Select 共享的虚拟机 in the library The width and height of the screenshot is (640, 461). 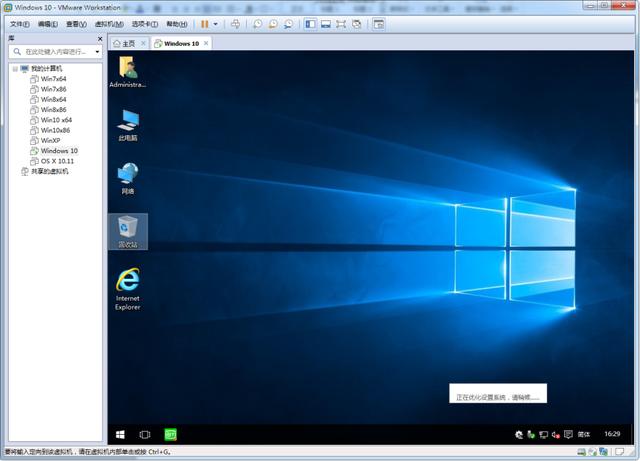49,171
